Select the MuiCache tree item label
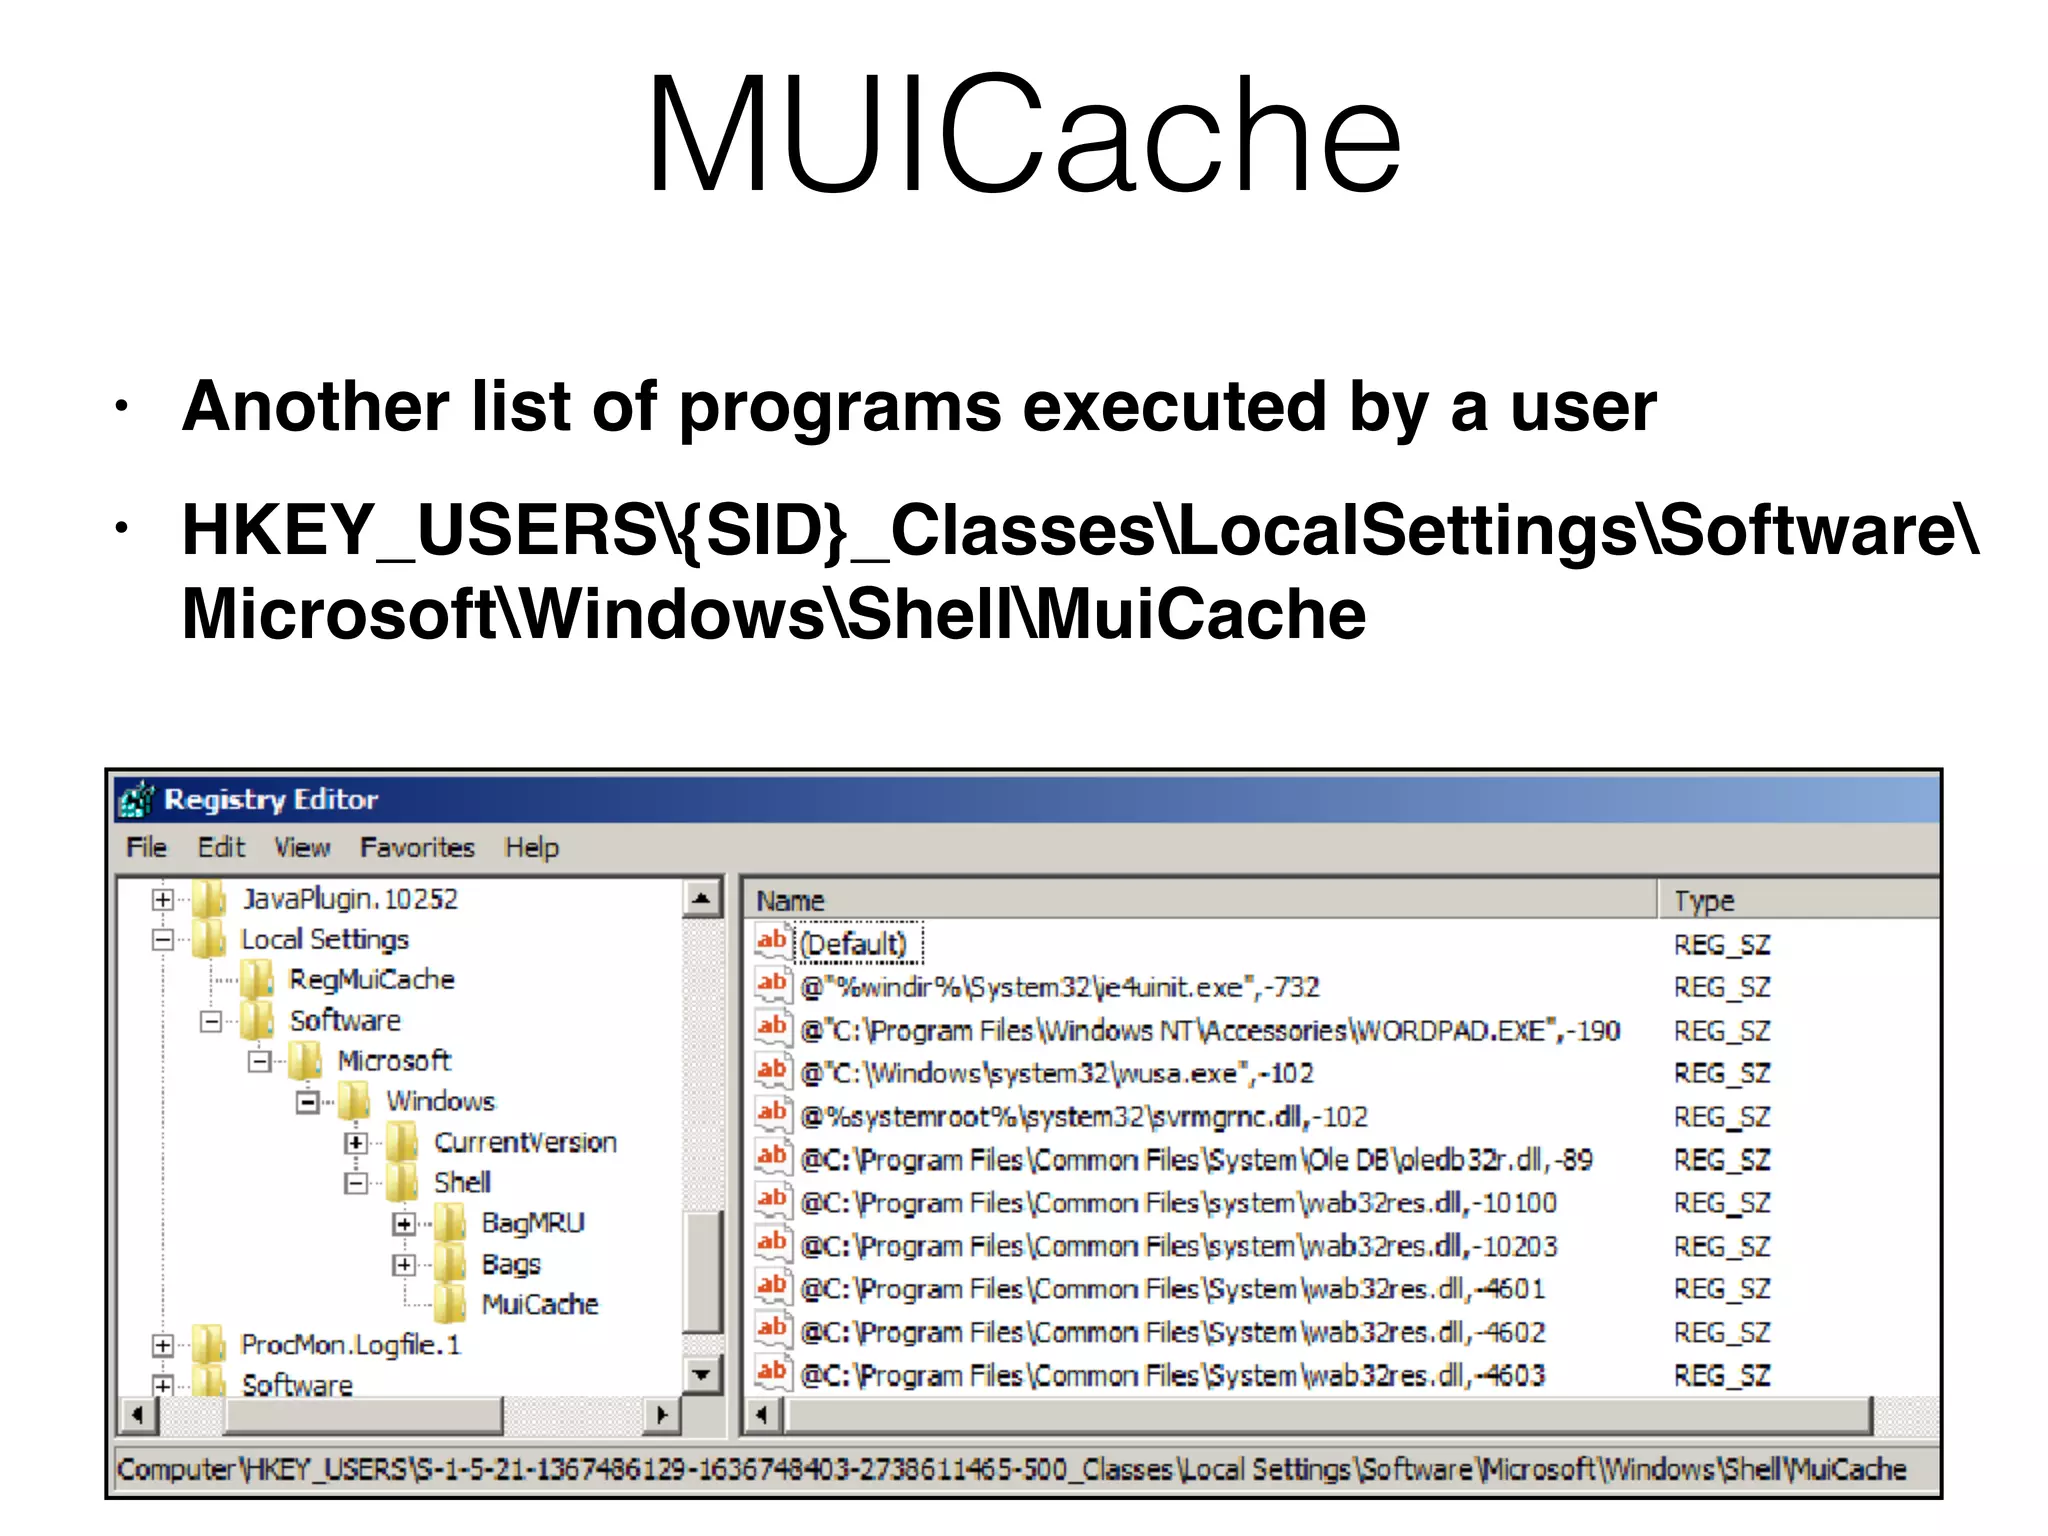This screenshot has height=1536, width=2048. pyautogui.click(x=539, y=1304)
